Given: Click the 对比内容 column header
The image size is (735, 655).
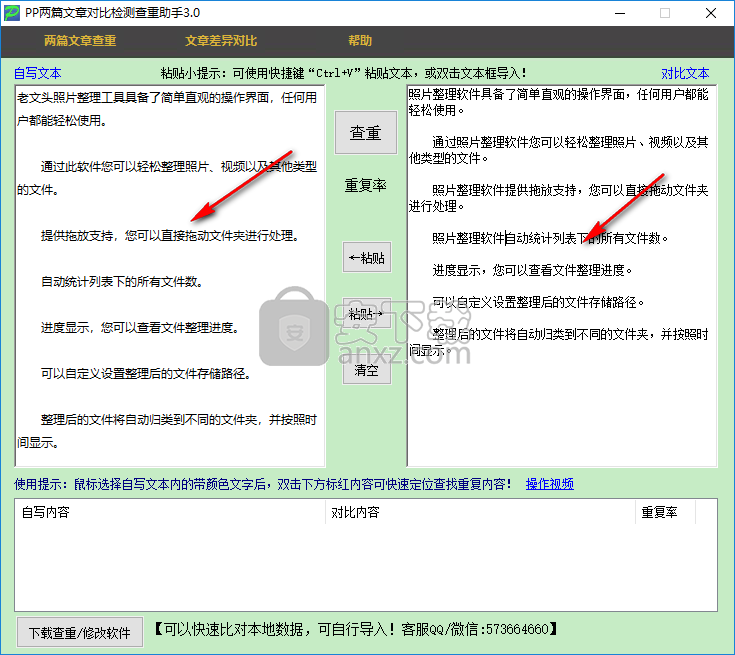Looking at the screenshot, I should 480,512.
